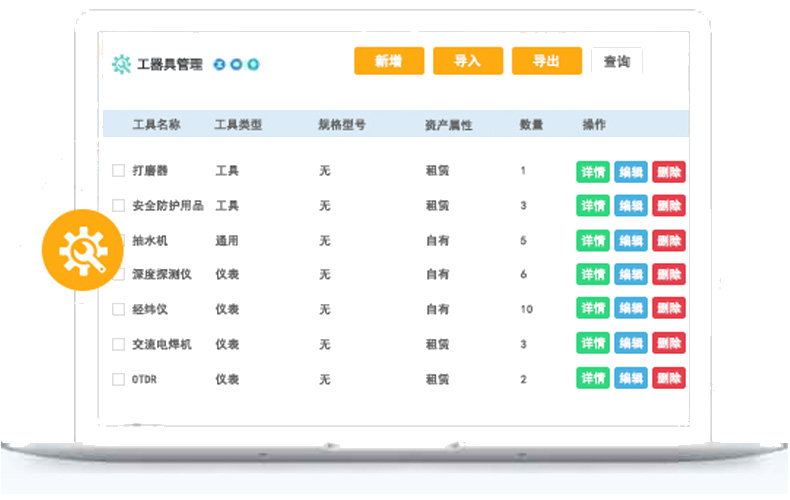Click 编辑 for the 交流电焊机 row
The height and width of the screenshot is (500, 790).
631,343
